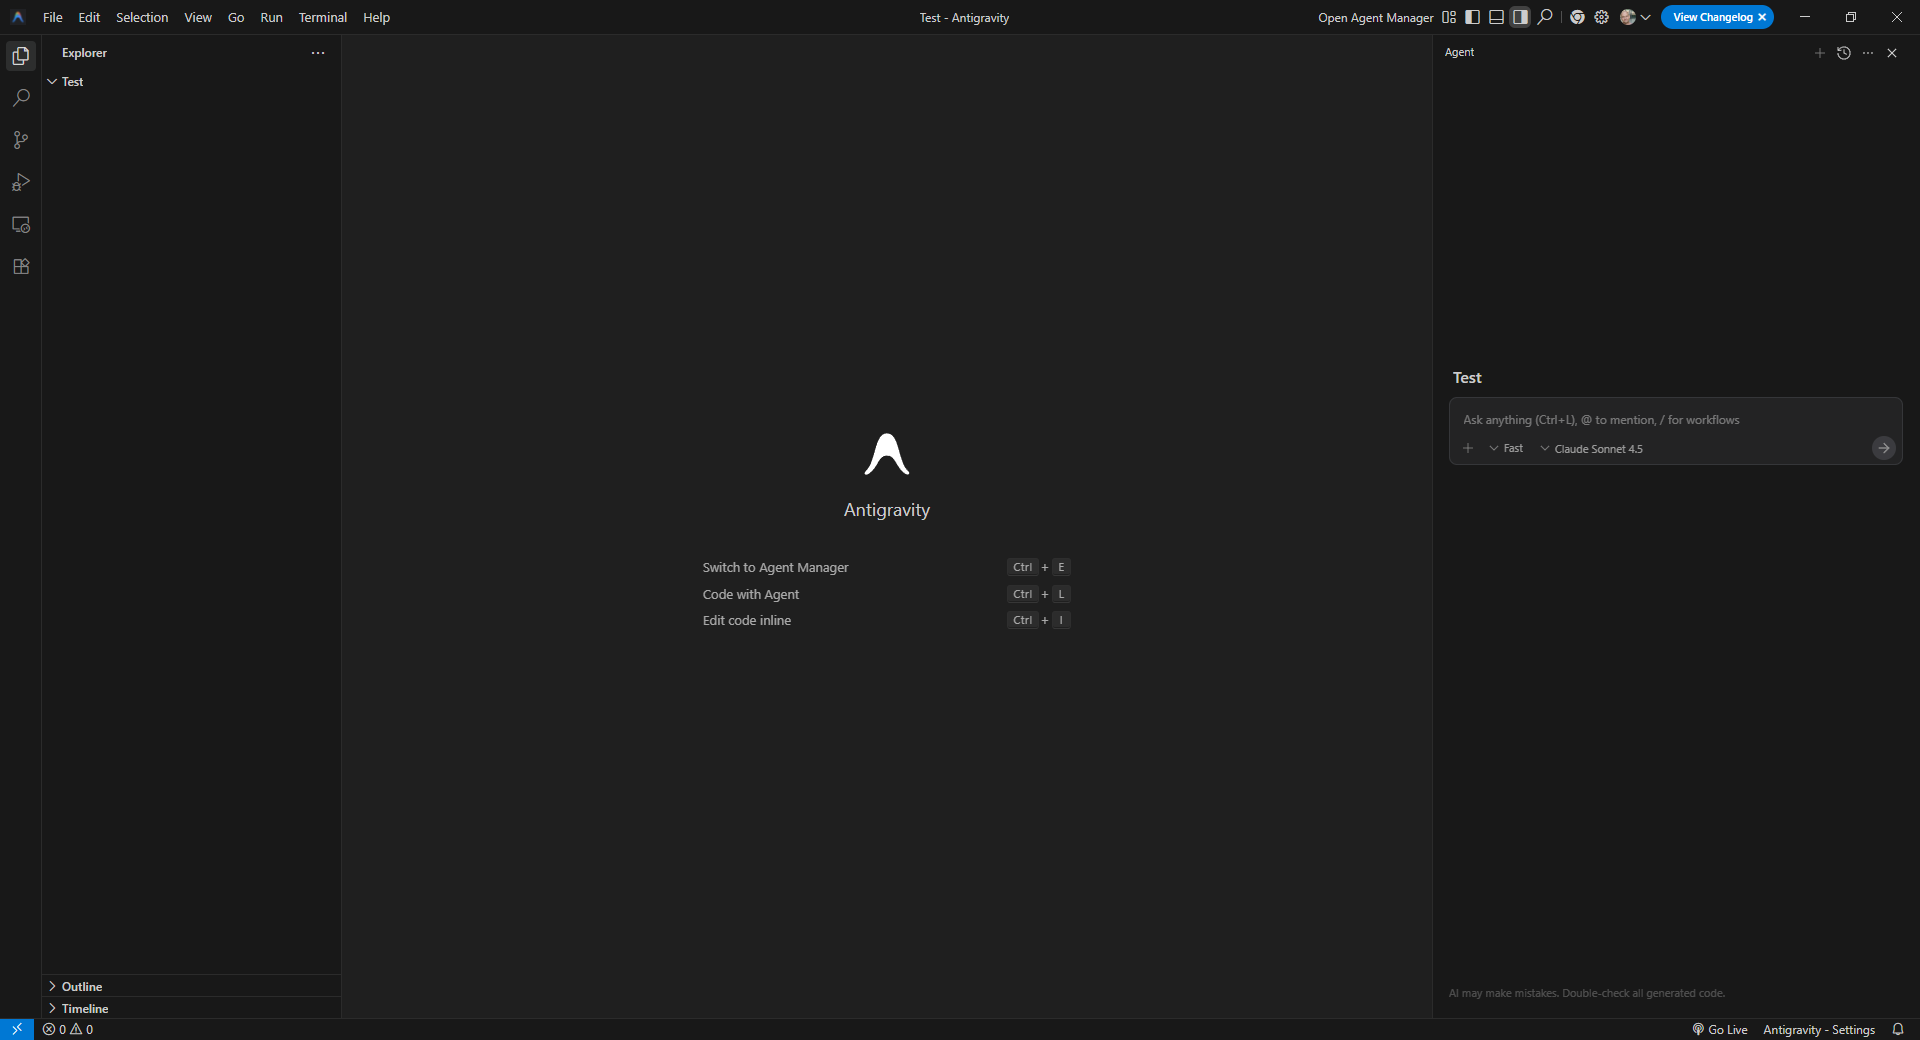Open the Selection menu
The image size is (1920, 1040).
[x=142, y=17]
